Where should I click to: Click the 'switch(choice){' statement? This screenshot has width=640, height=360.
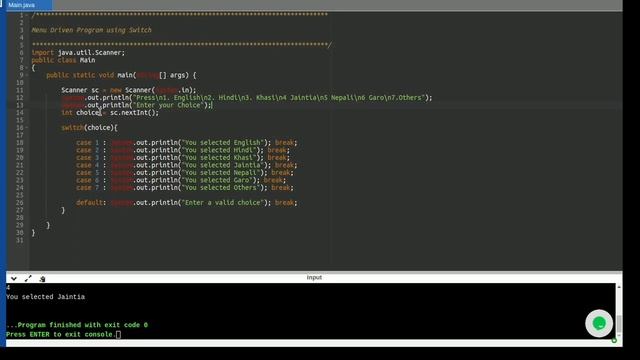pyautogui.click(x=89, y=128)
